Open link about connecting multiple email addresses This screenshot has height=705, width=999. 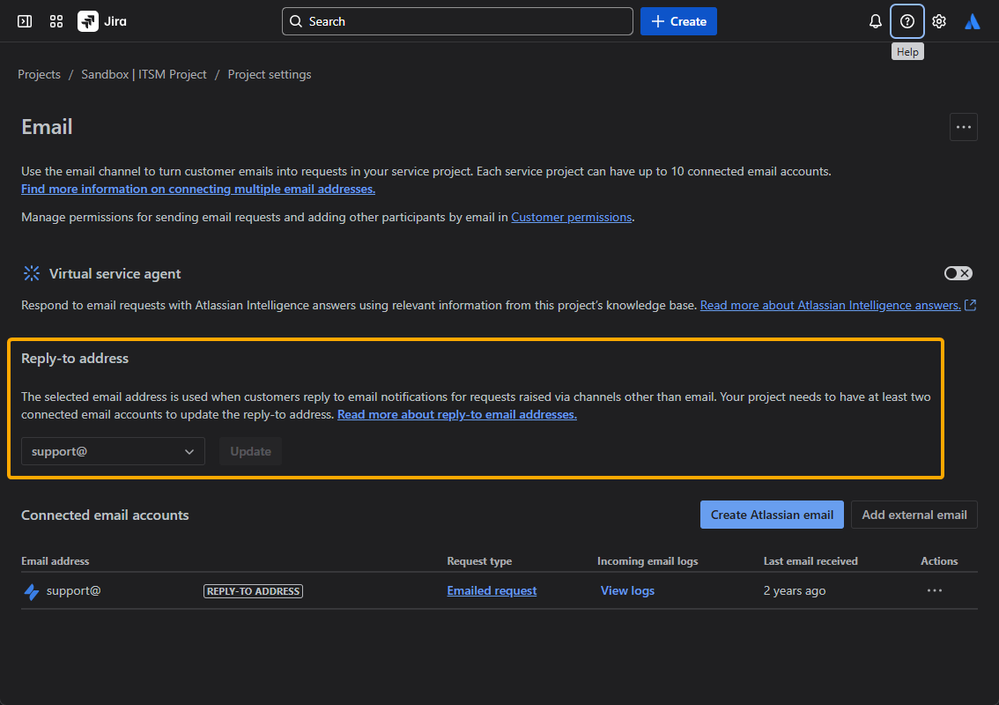click(x=198, y=189)
